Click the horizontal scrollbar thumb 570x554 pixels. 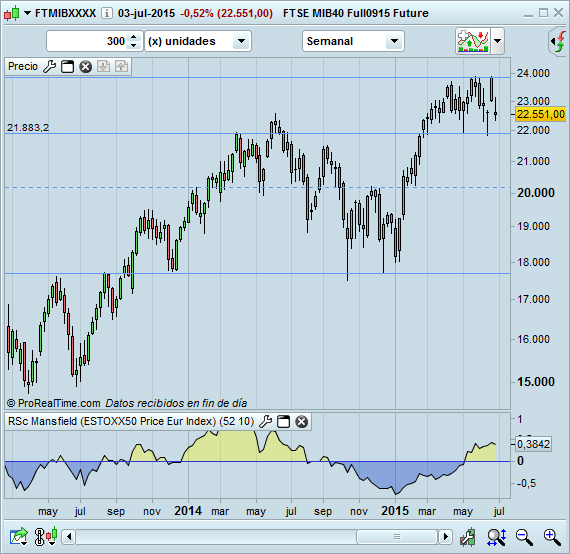[x=397, y=537]
